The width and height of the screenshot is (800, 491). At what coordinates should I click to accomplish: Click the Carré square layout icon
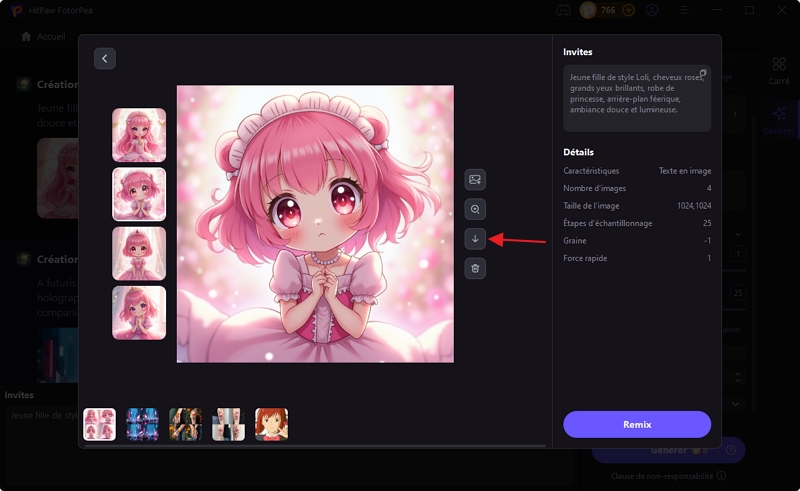pos(779,64)
